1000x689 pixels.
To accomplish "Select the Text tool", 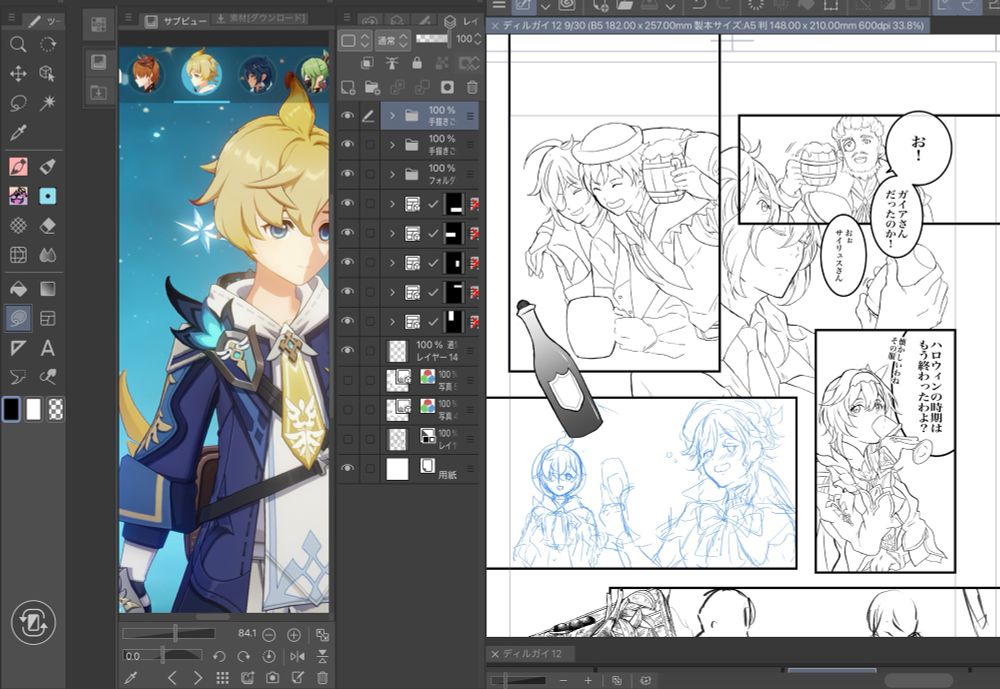I will point(47,348).
